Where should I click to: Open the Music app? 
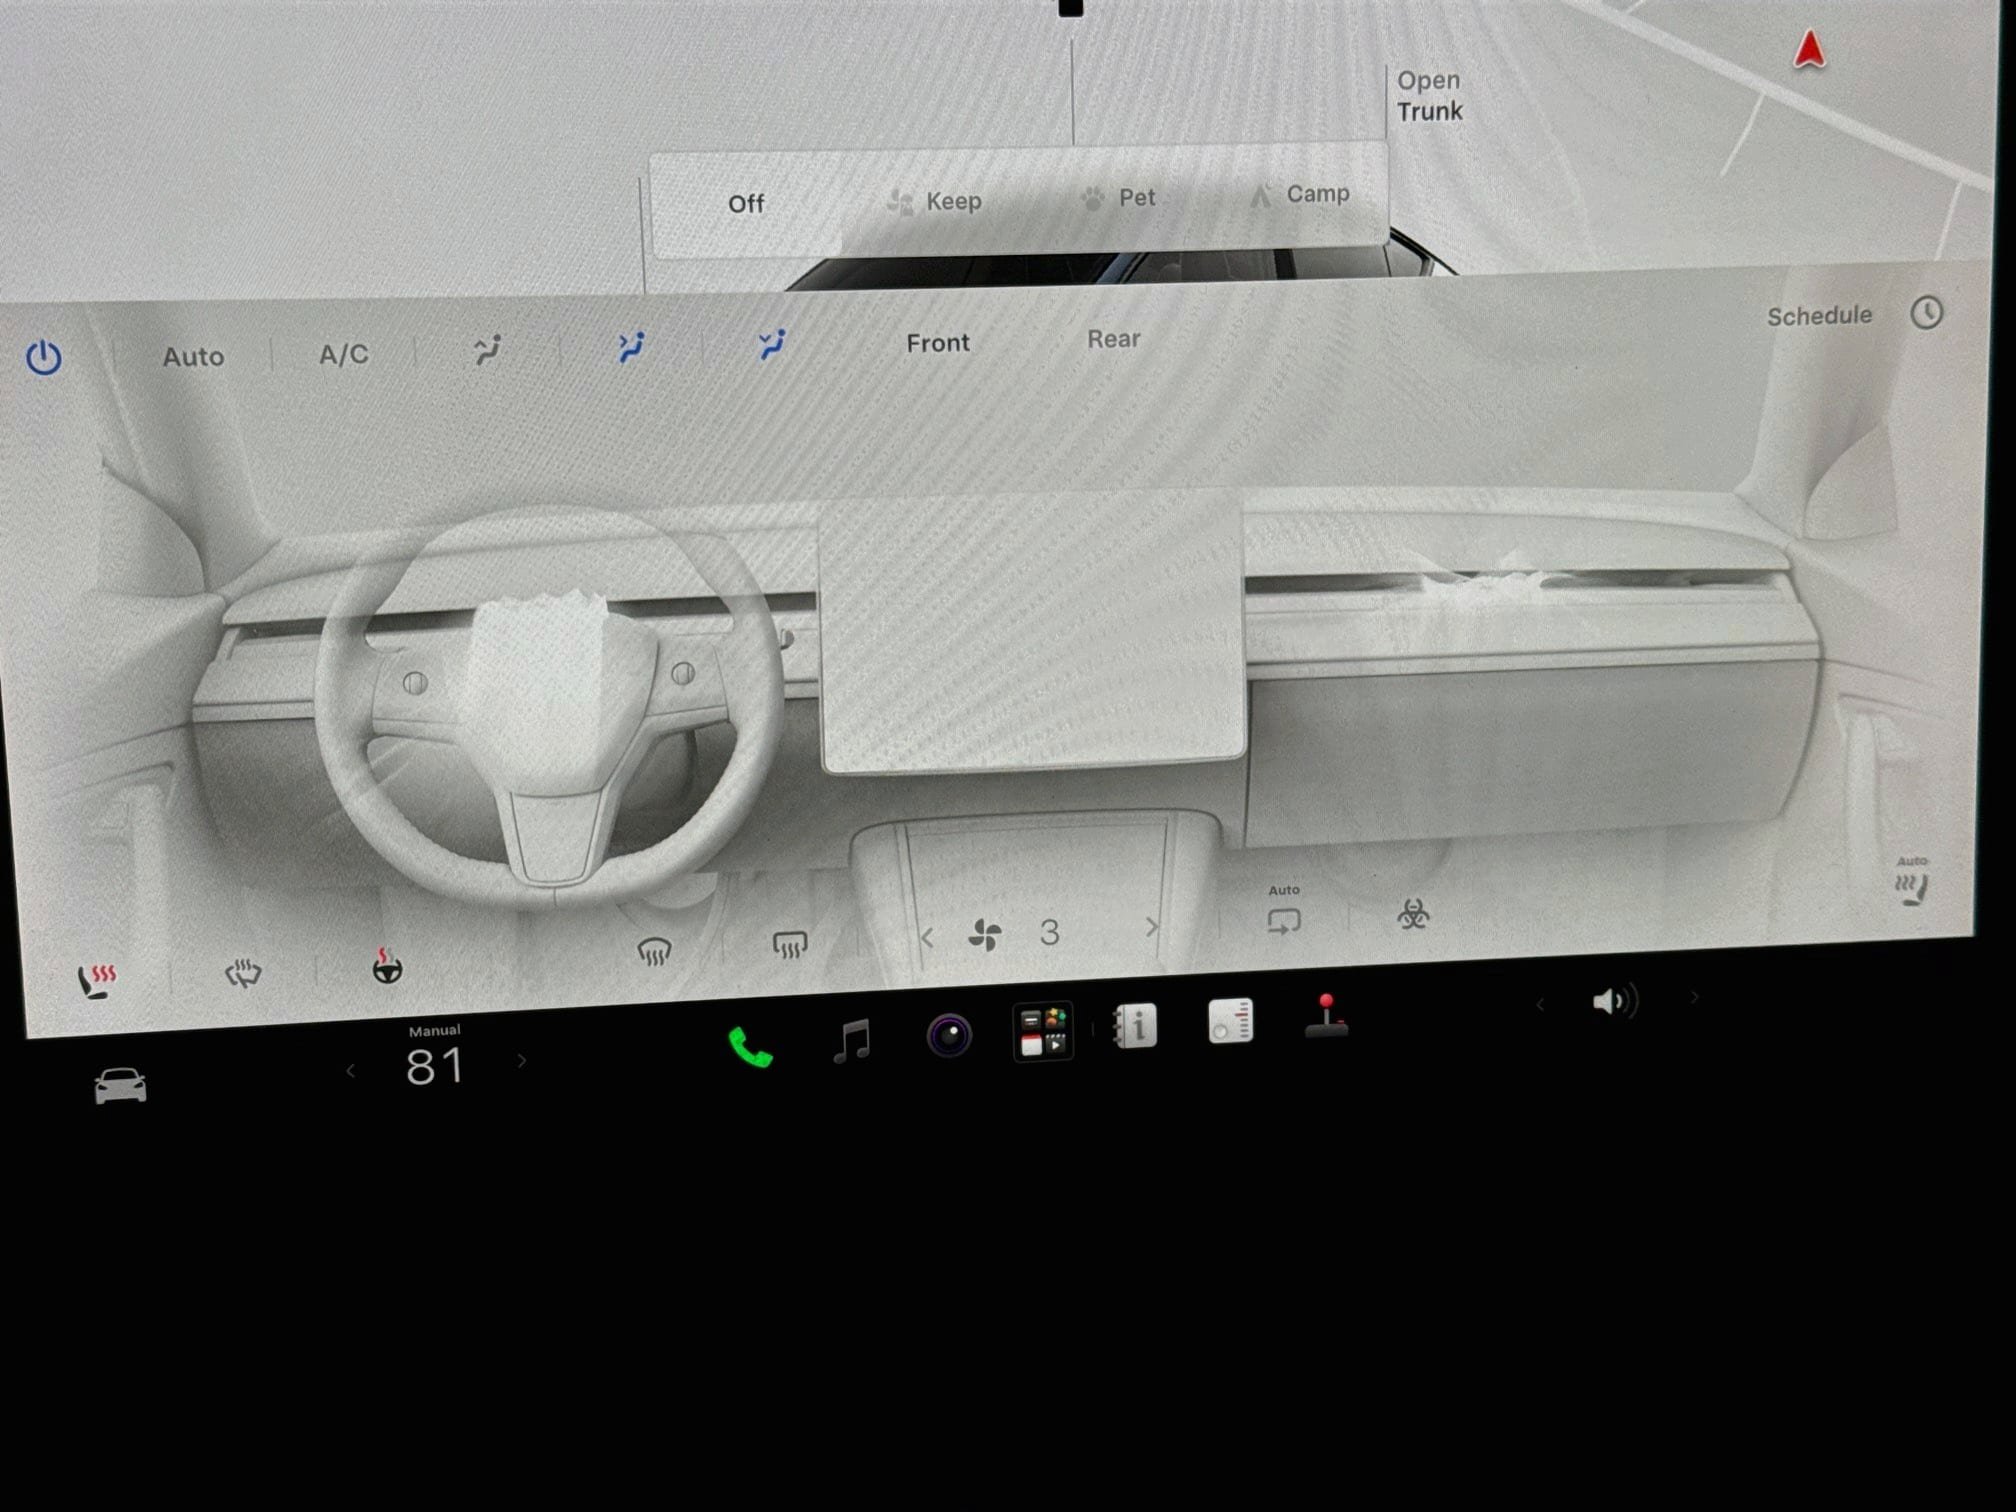coord(852,1041)
